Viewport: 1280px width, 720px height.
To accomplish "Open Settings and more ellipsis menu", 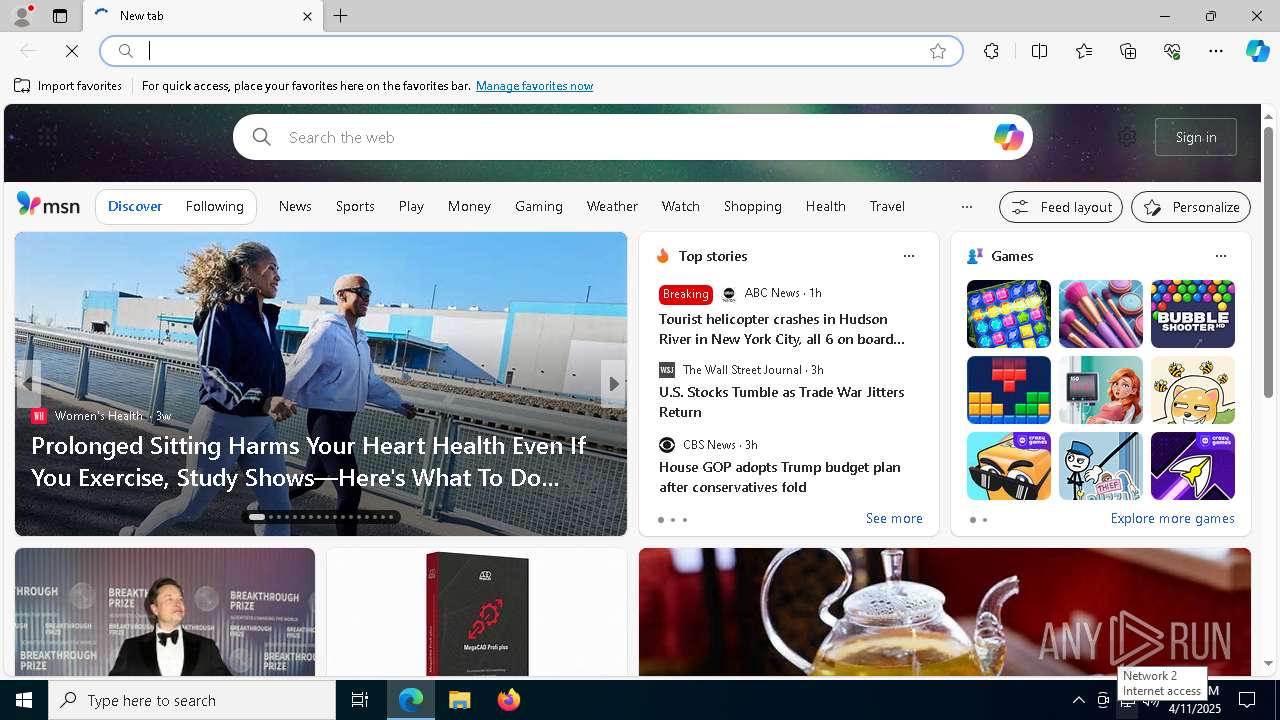I will pyautogui.click(x=1216, y=51).
